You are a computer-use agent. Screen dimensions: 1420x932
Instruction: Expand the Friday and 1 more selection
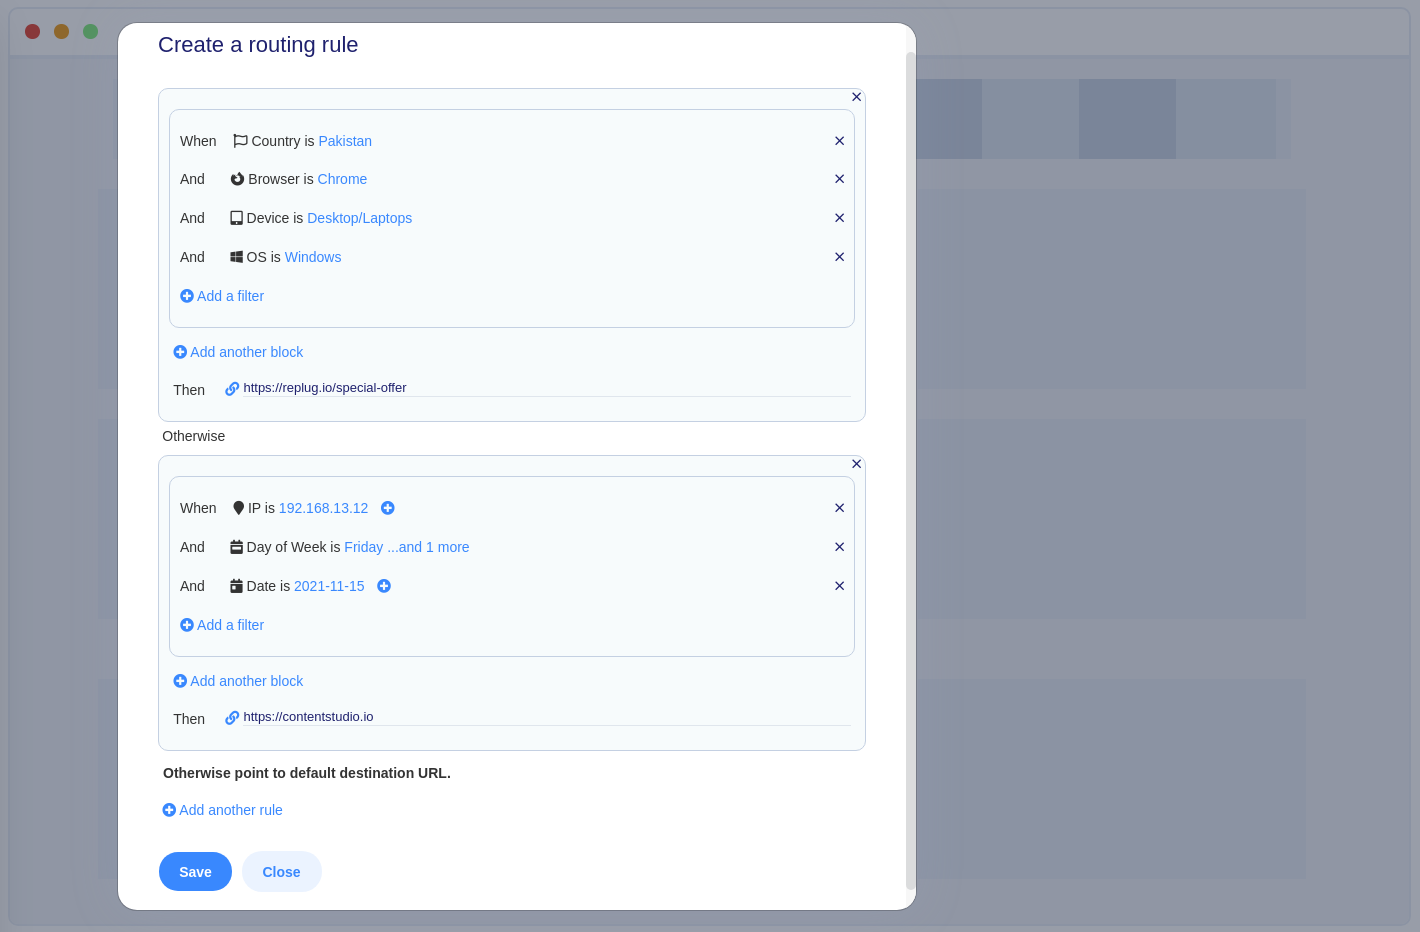(406, 547)
